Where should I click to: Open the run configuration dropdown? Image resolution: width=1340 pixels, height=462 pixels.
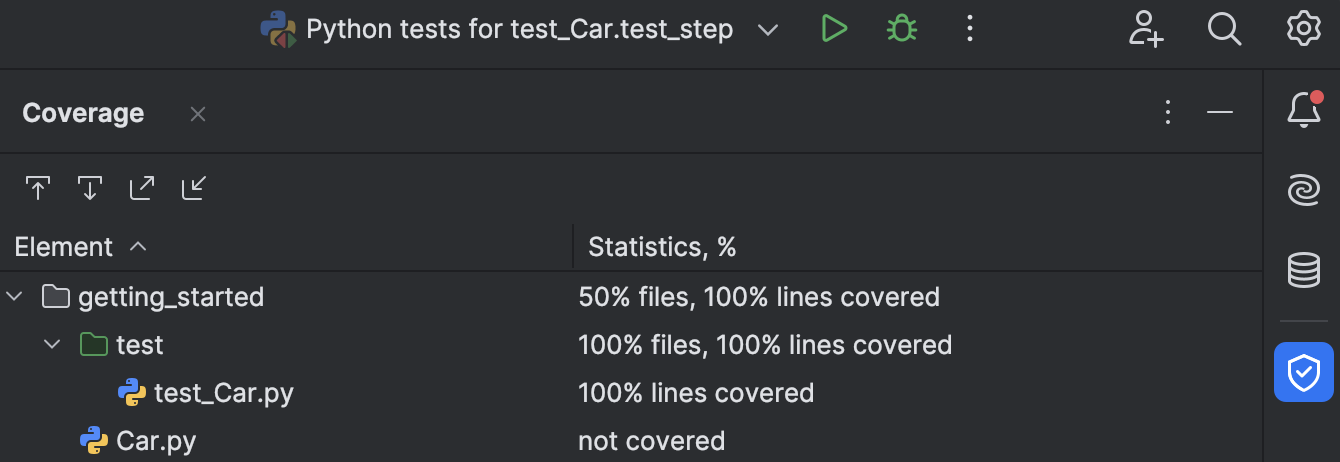point(767,30)
